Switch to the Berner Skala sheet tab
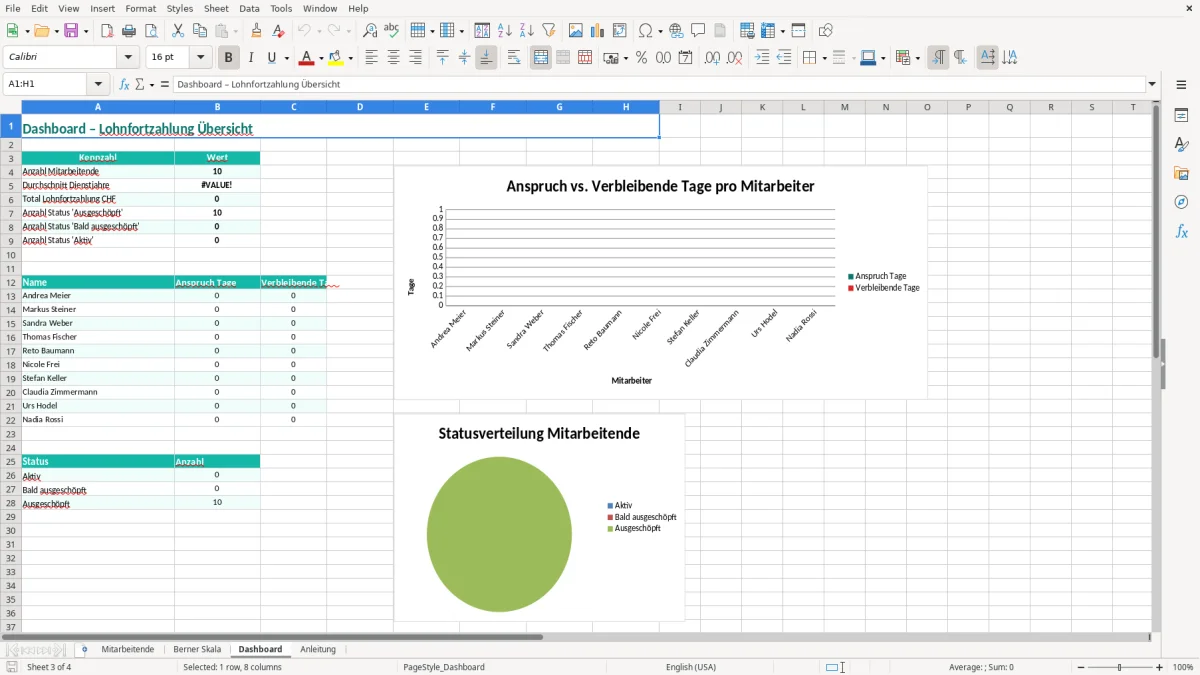Viewport: 1200px width, 675px height. click(197, 649)
